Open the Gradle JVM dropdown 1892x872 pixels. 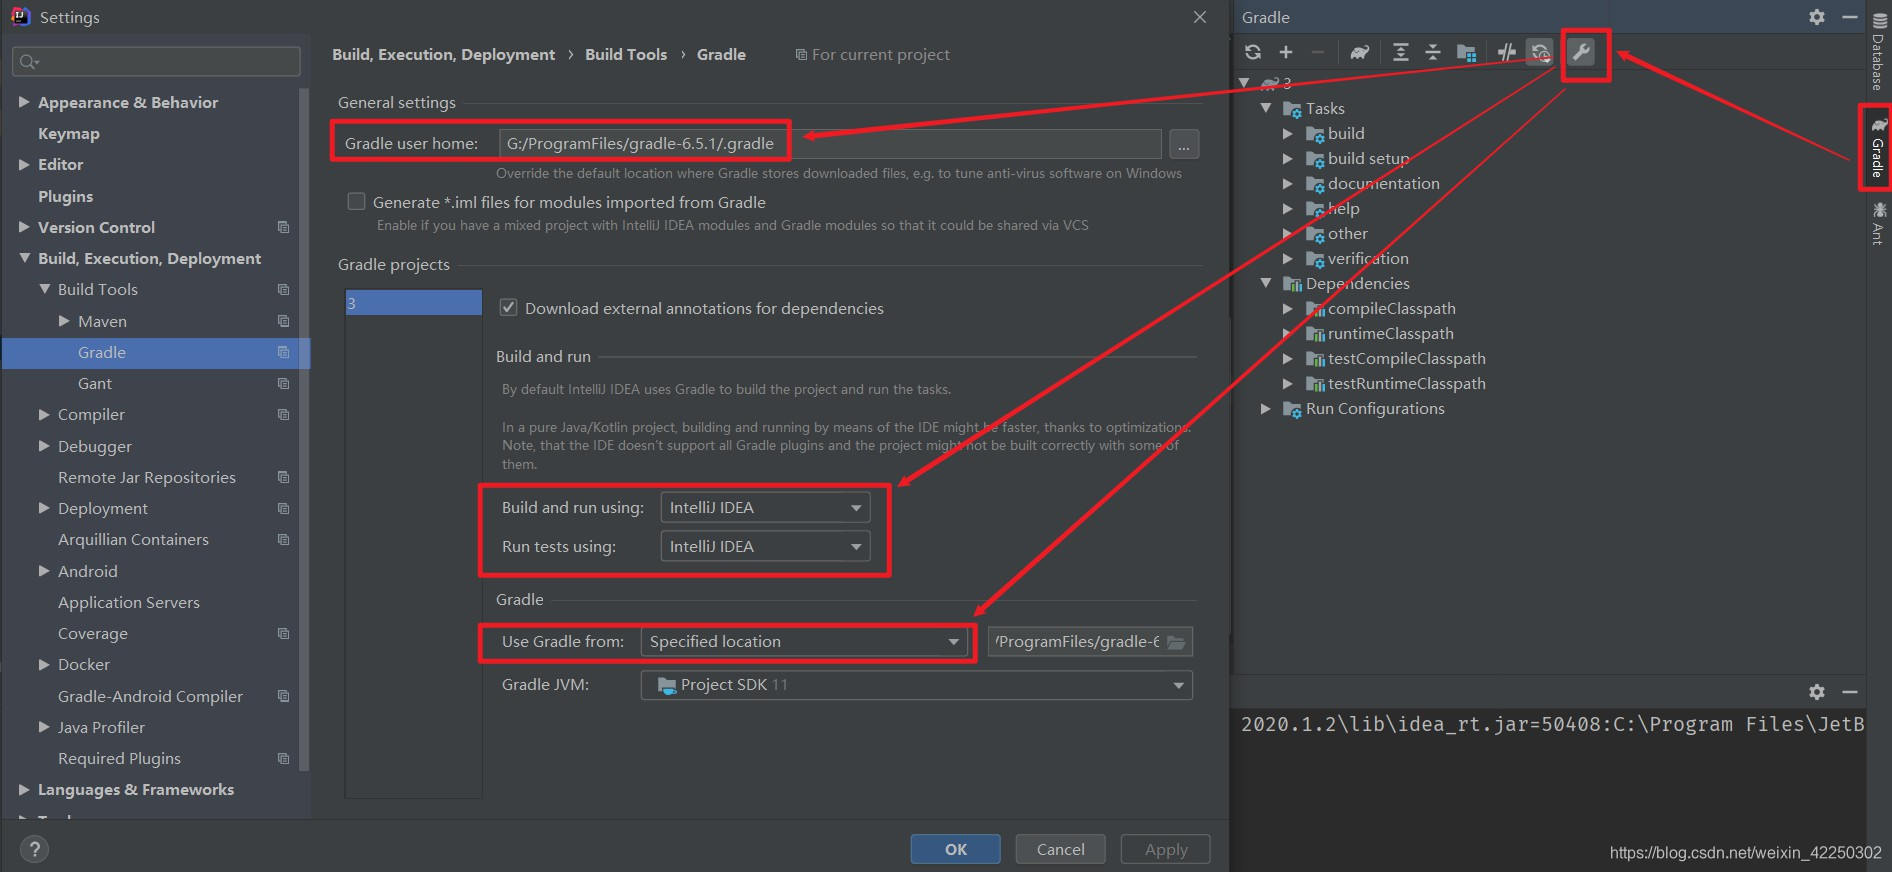pyautogui.click(x=916, y=685)
